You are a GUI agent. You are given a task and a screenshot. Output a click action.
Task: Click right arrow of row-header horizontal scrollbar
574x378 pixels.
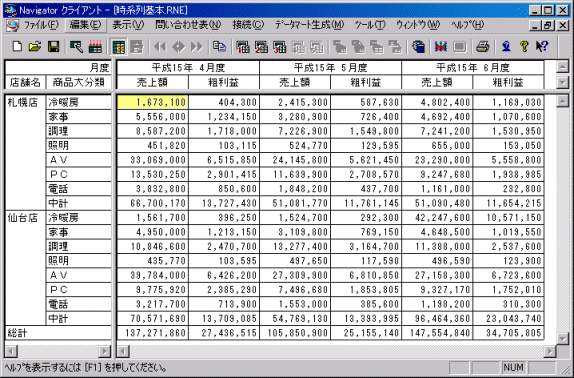click(104, 351)
